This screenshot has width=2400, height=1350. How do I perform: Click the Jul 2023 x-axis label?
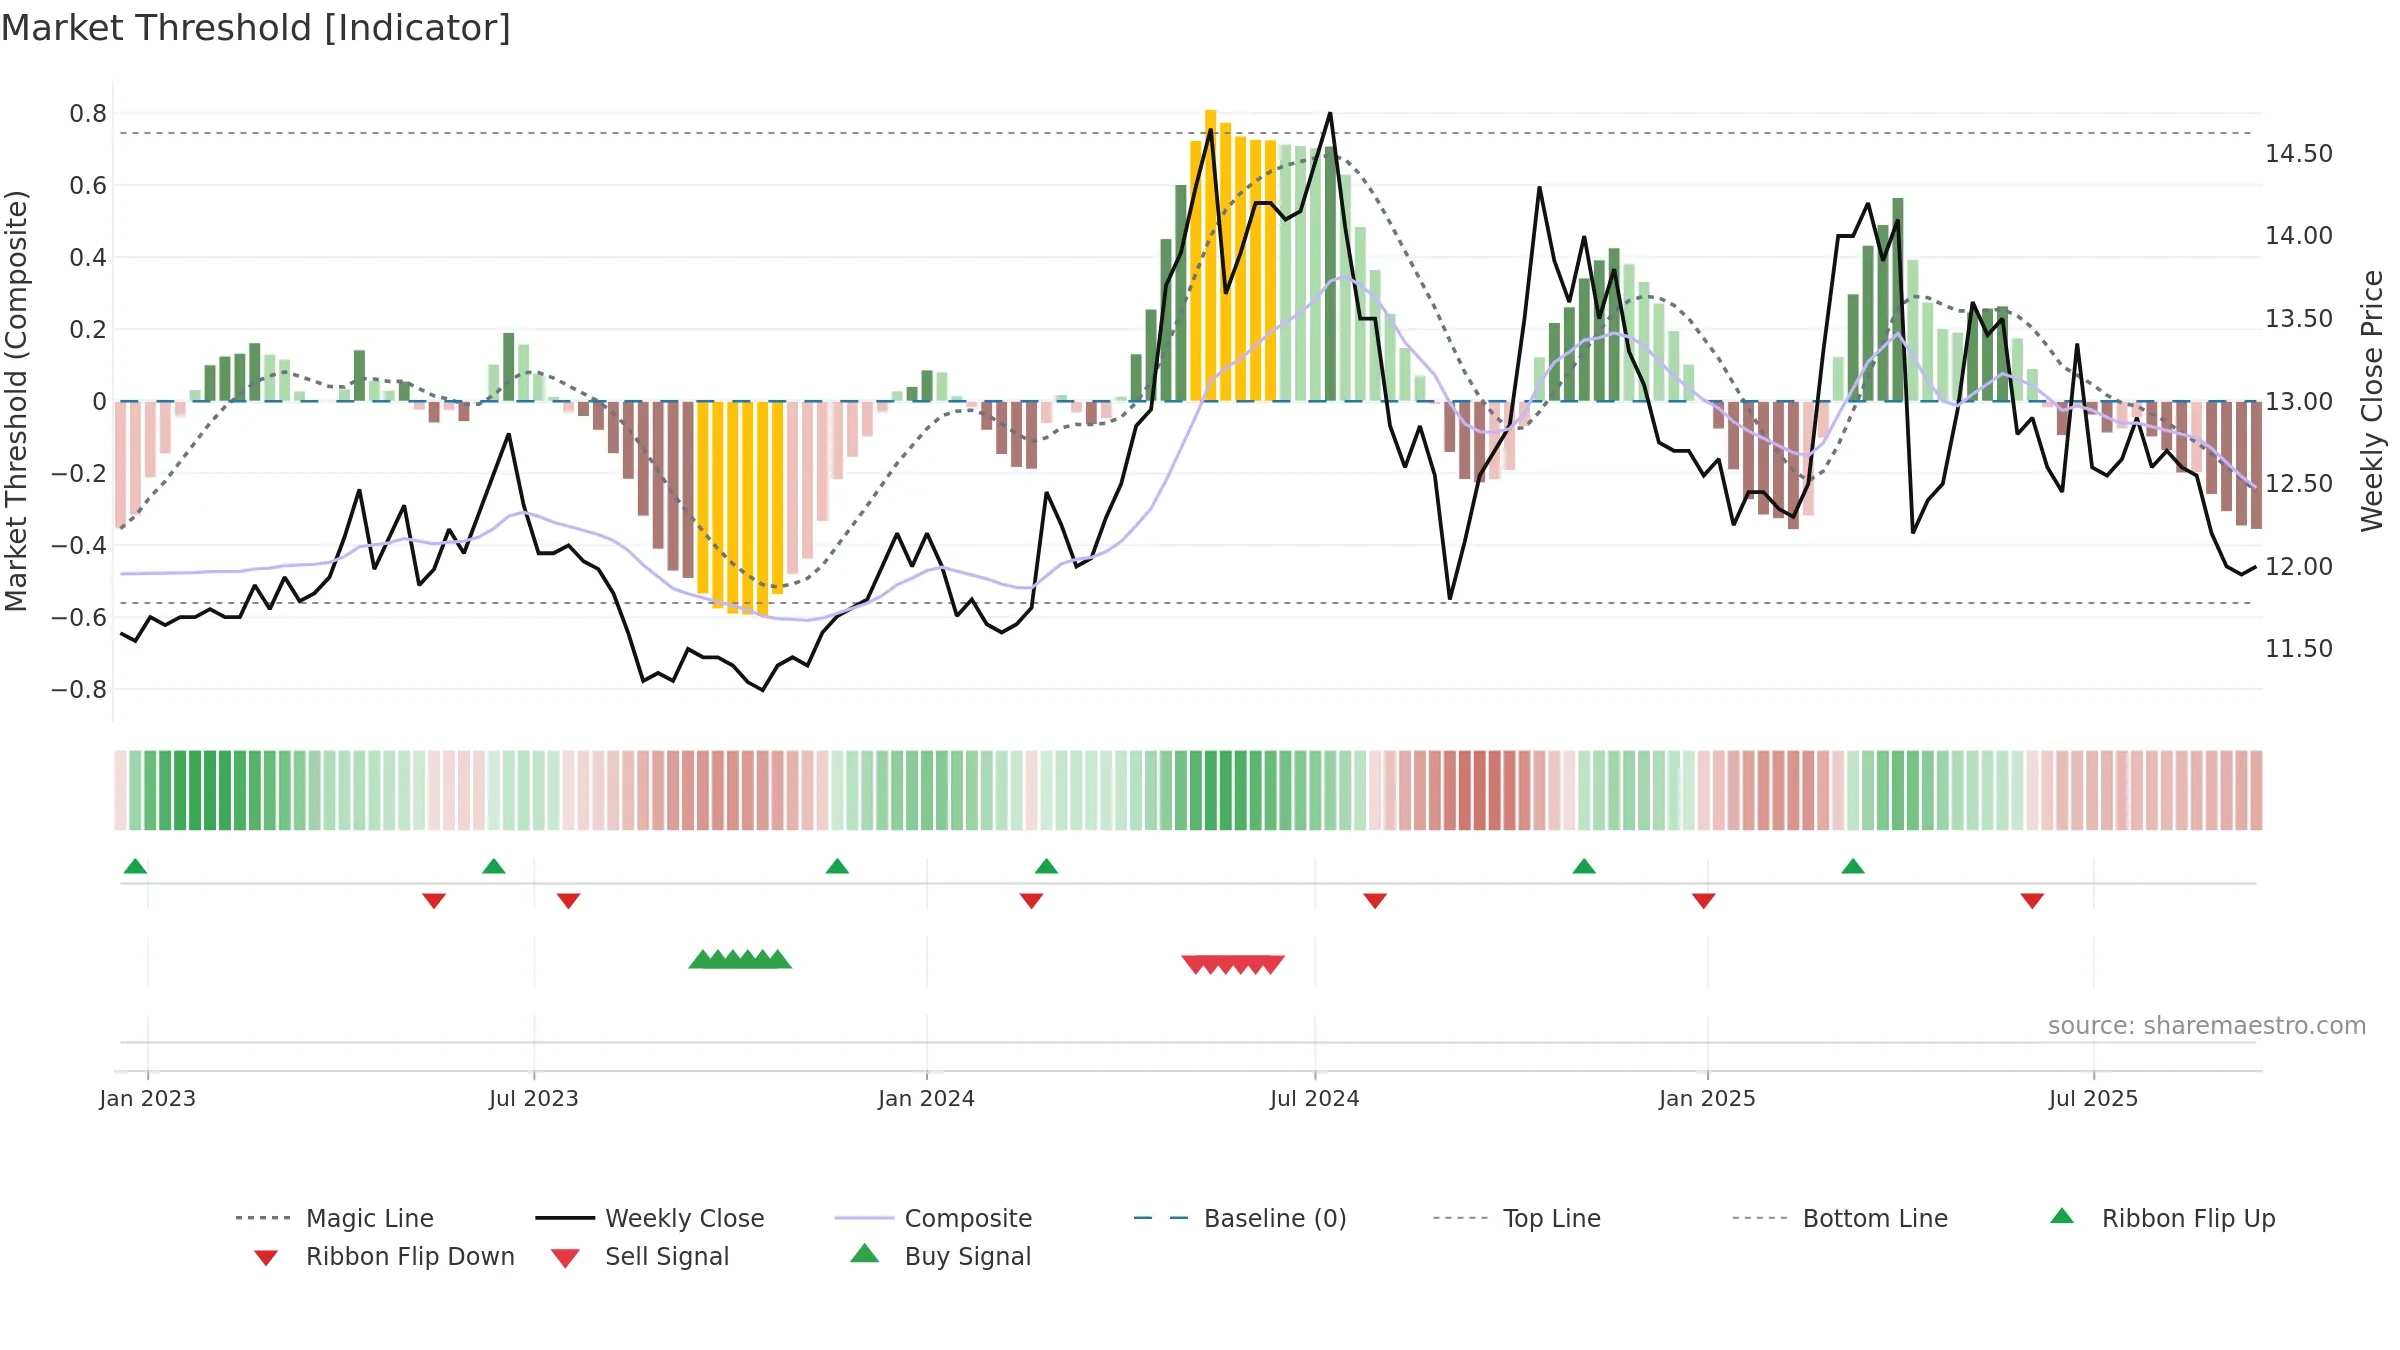click(x=534, y=1098)
